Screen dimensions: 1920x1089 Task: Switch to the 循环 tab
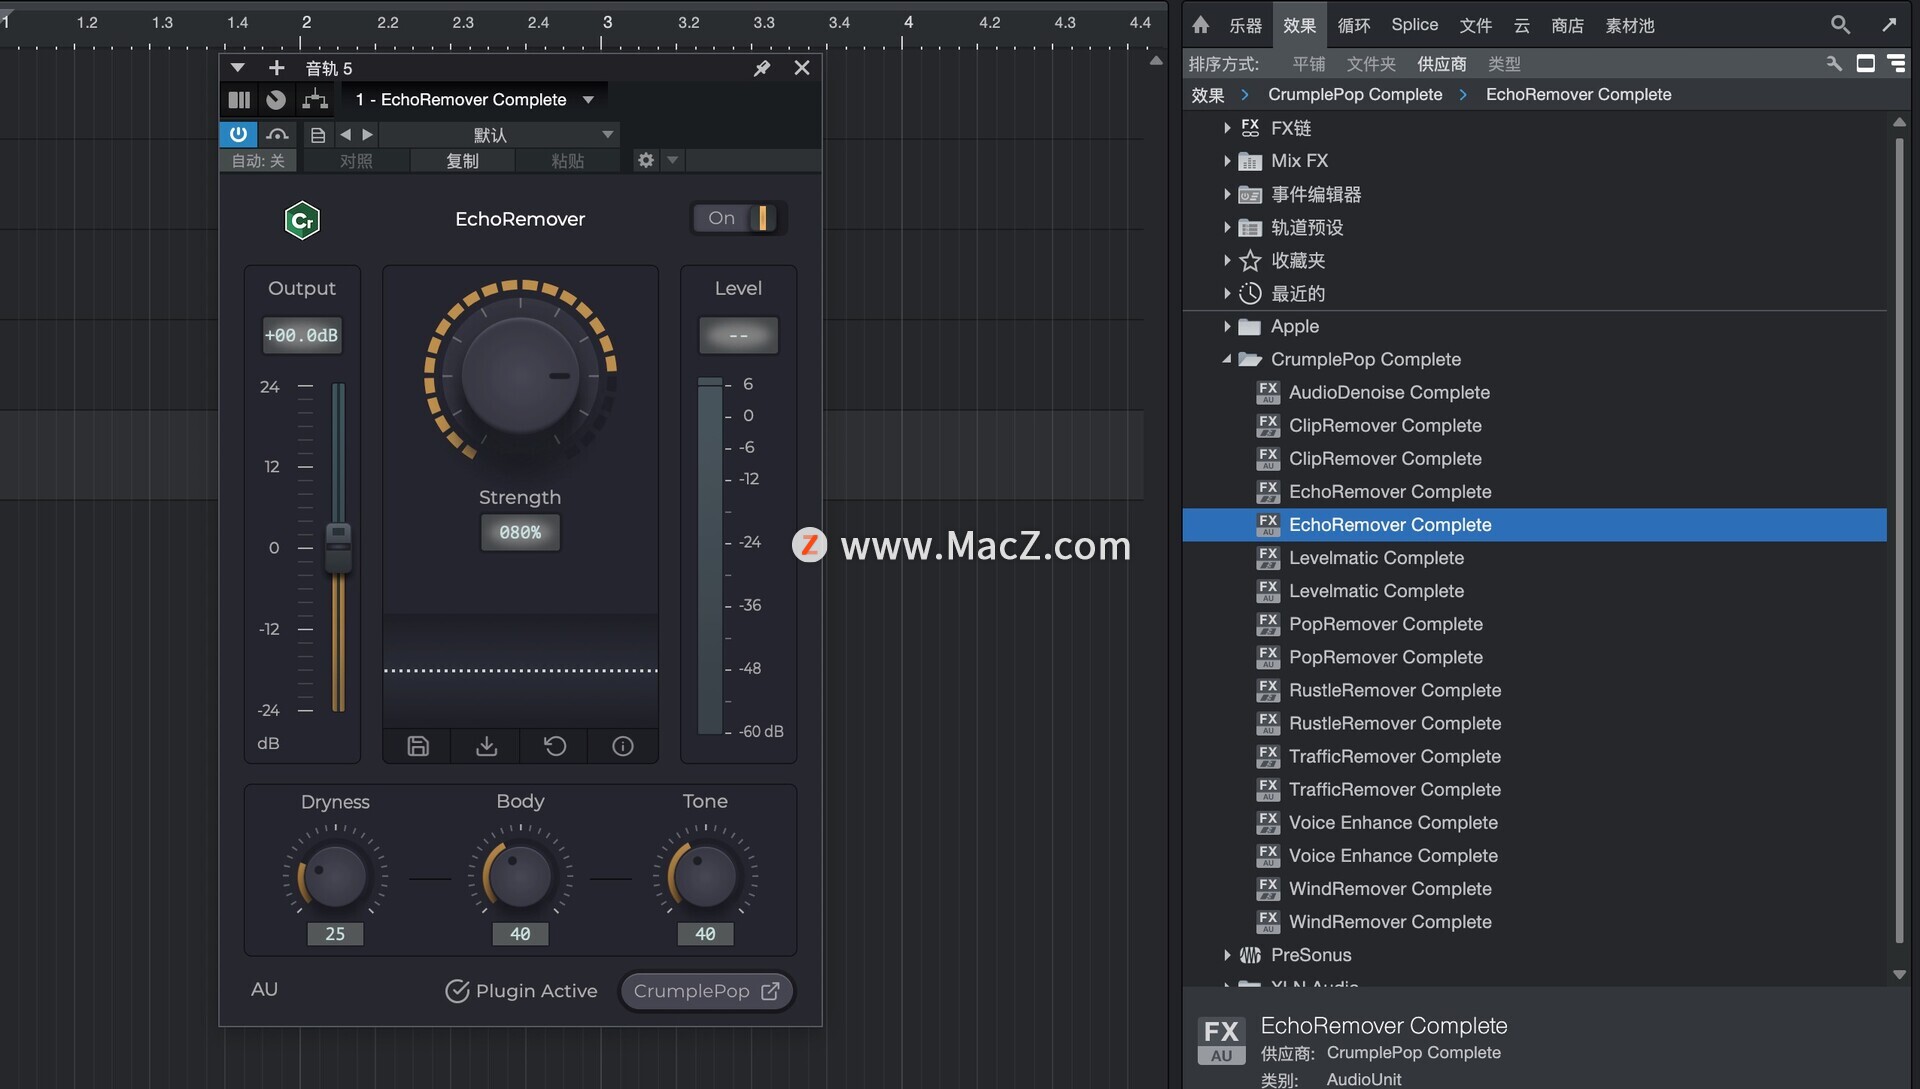pos(1354,25)
